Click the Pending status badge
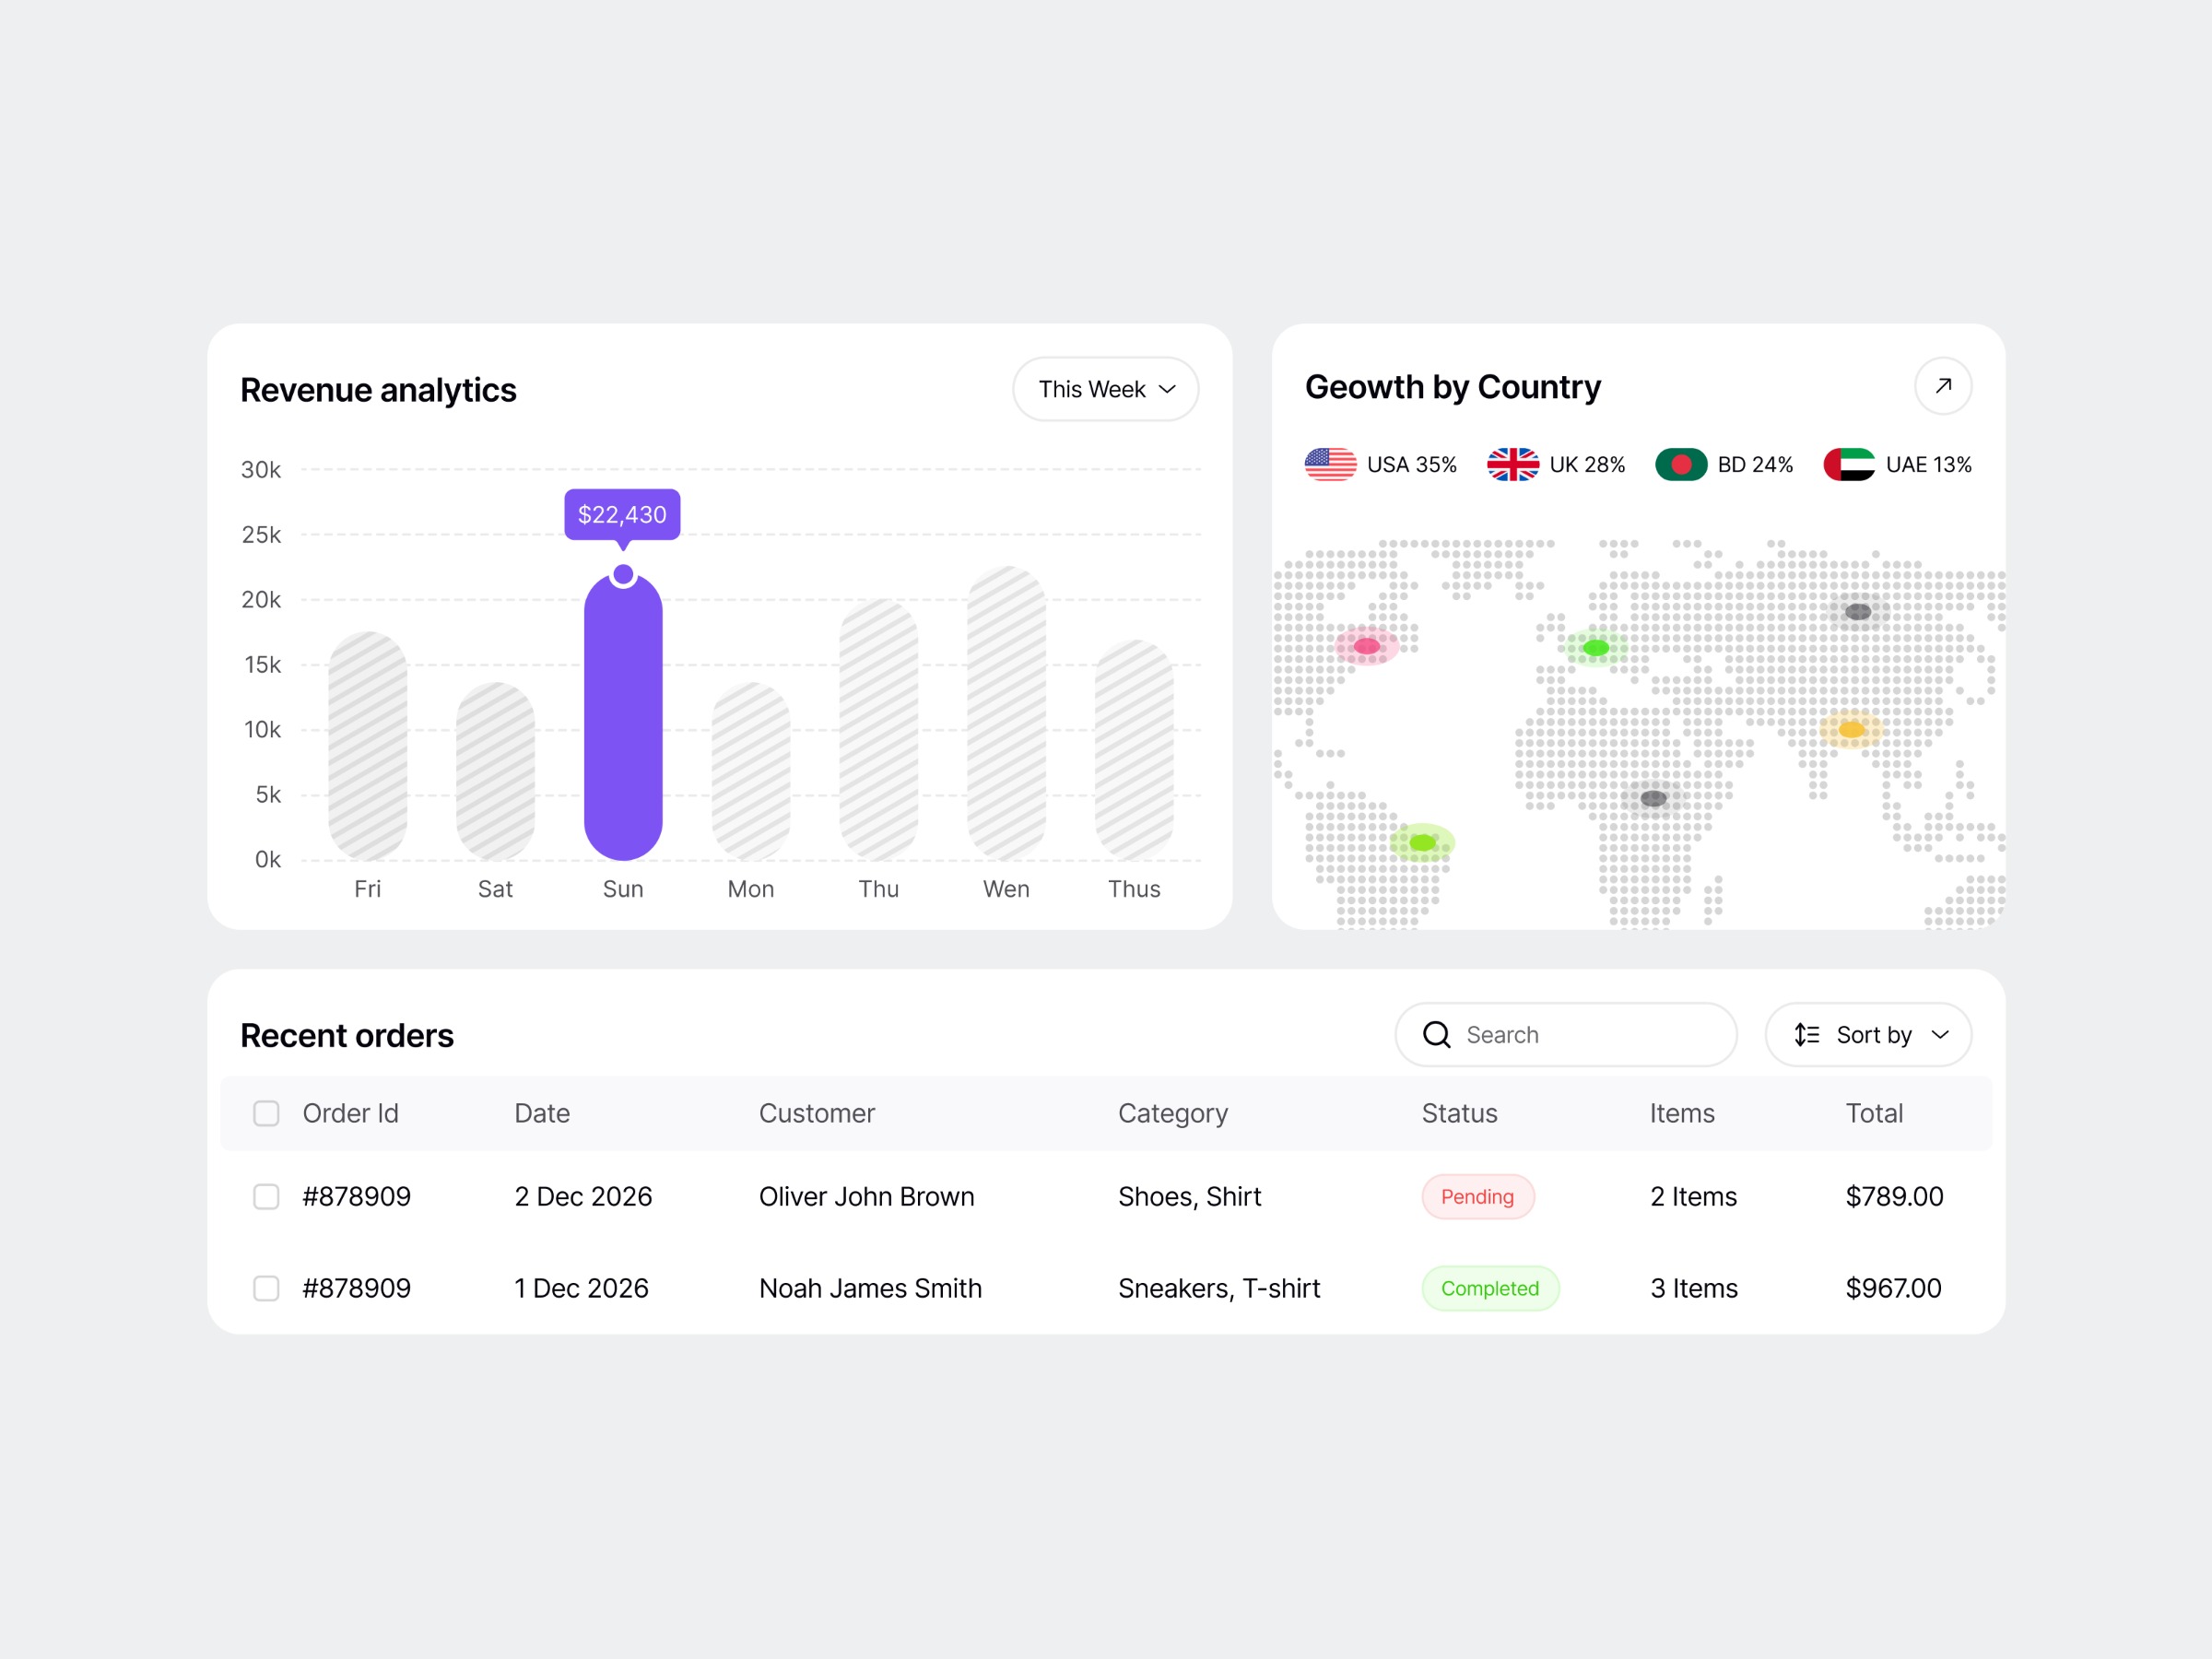Viewport: 2212px width, 1659px height. (1478, 1196)
